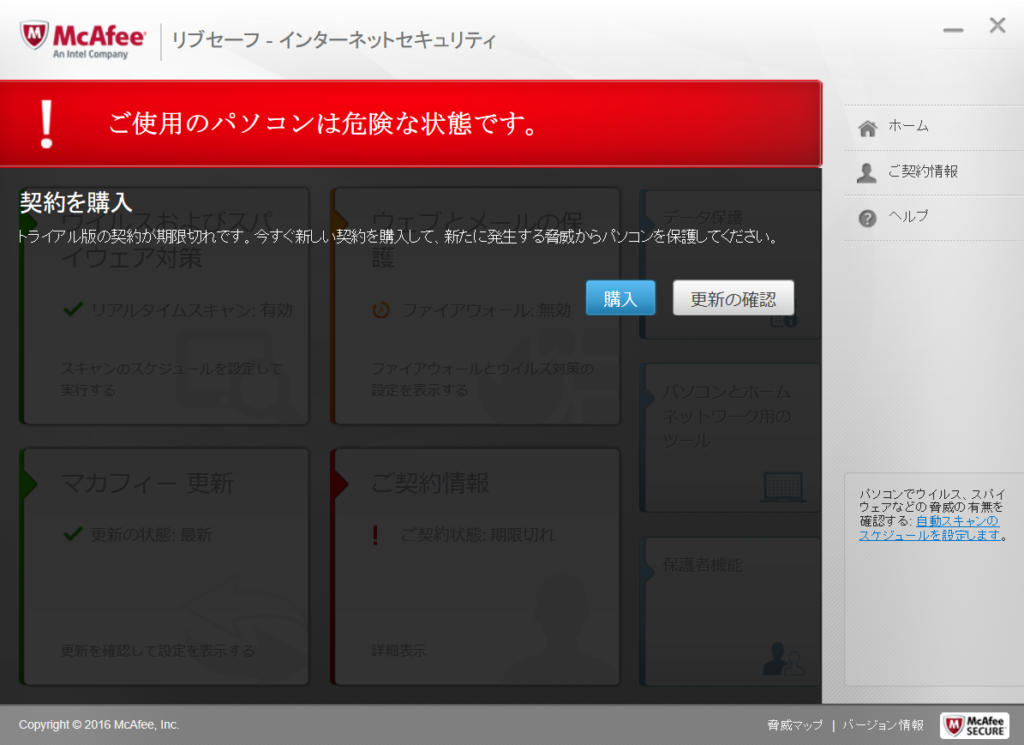Click ファイアウォール: 無効 status text
Screen dimensions: 1024x745
(x=487, y=310)
